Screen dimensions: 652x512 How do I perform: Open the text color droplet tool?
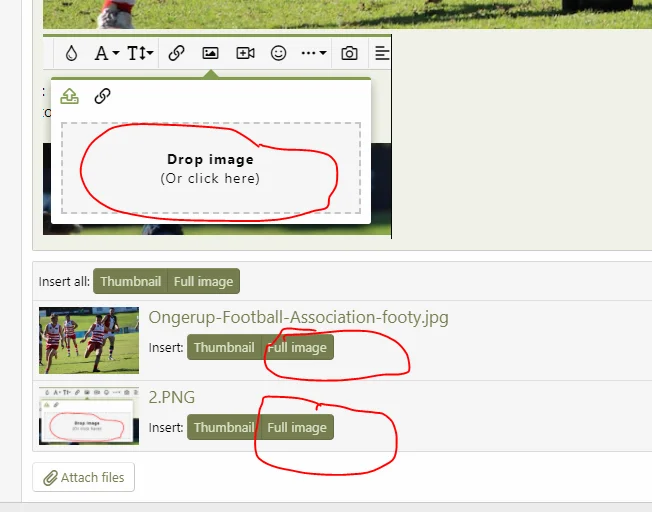pyautogui.click(x=72, y=53)
